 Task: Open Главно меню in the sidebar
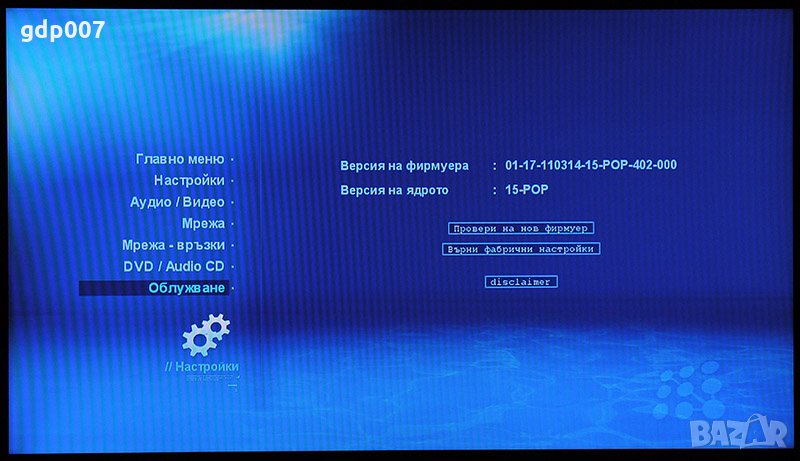(x=180, y=159)
